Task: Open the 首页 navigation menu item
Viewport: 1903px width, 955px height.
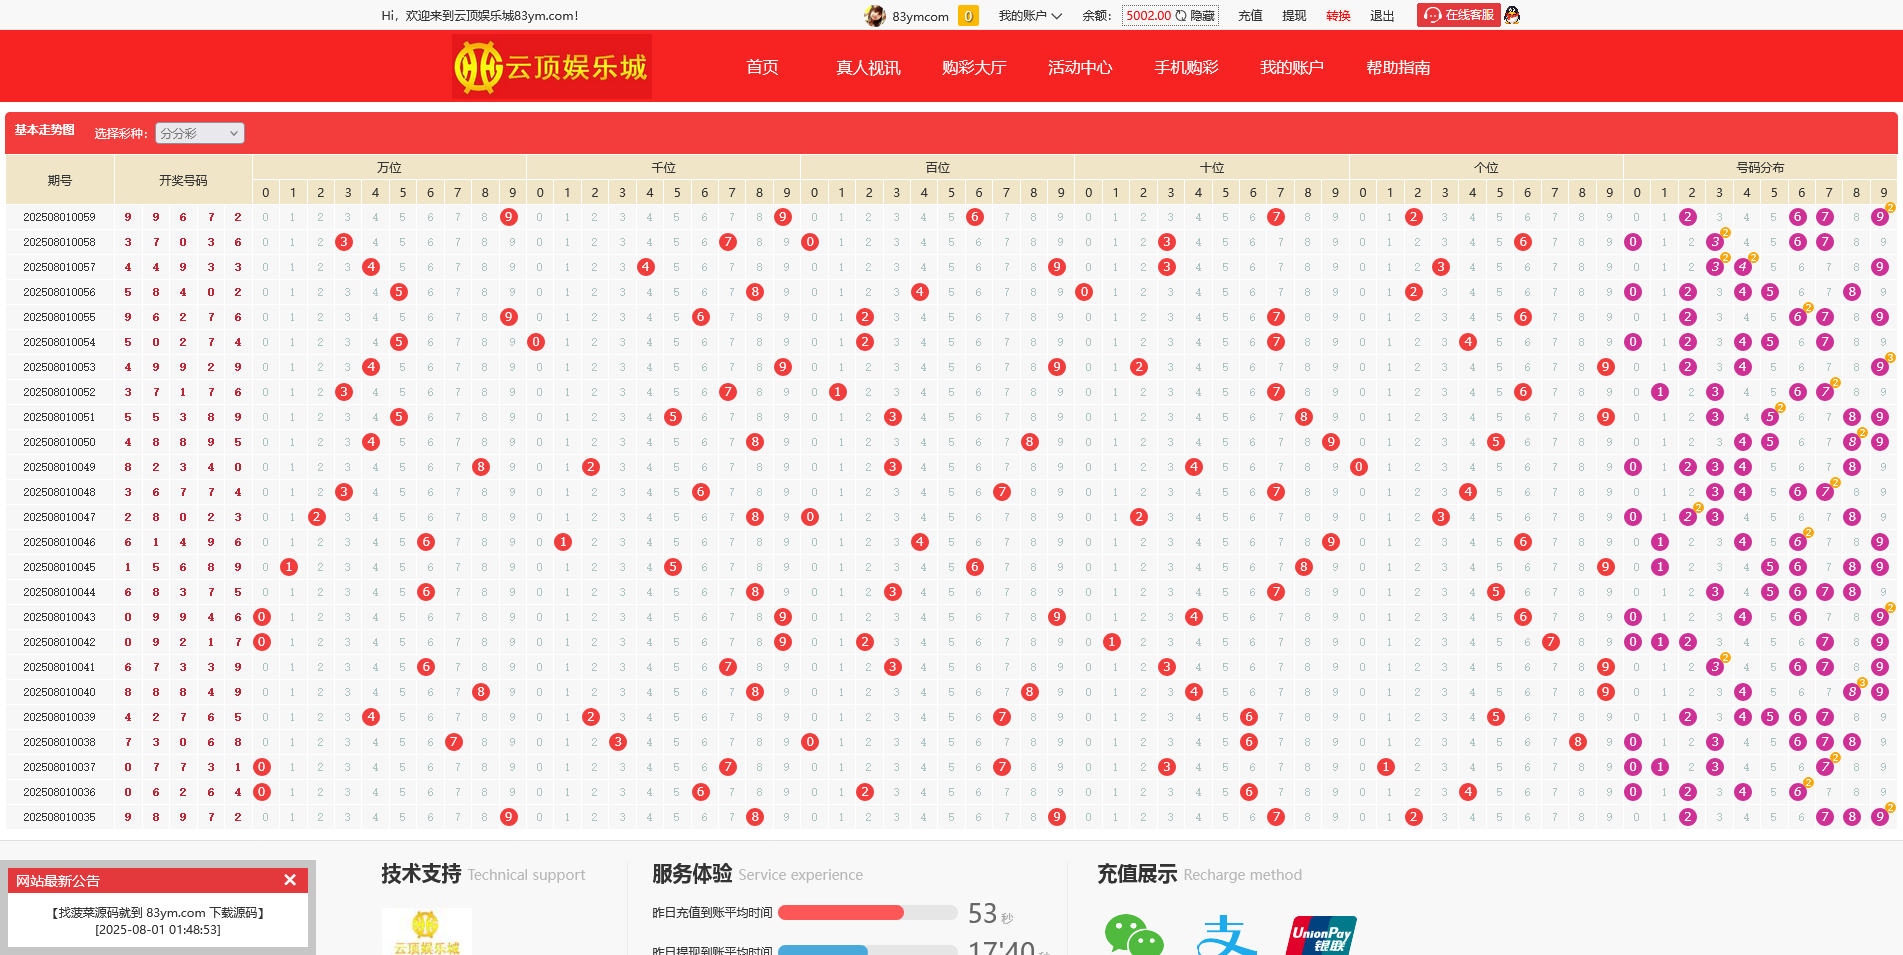Action: 762,67
